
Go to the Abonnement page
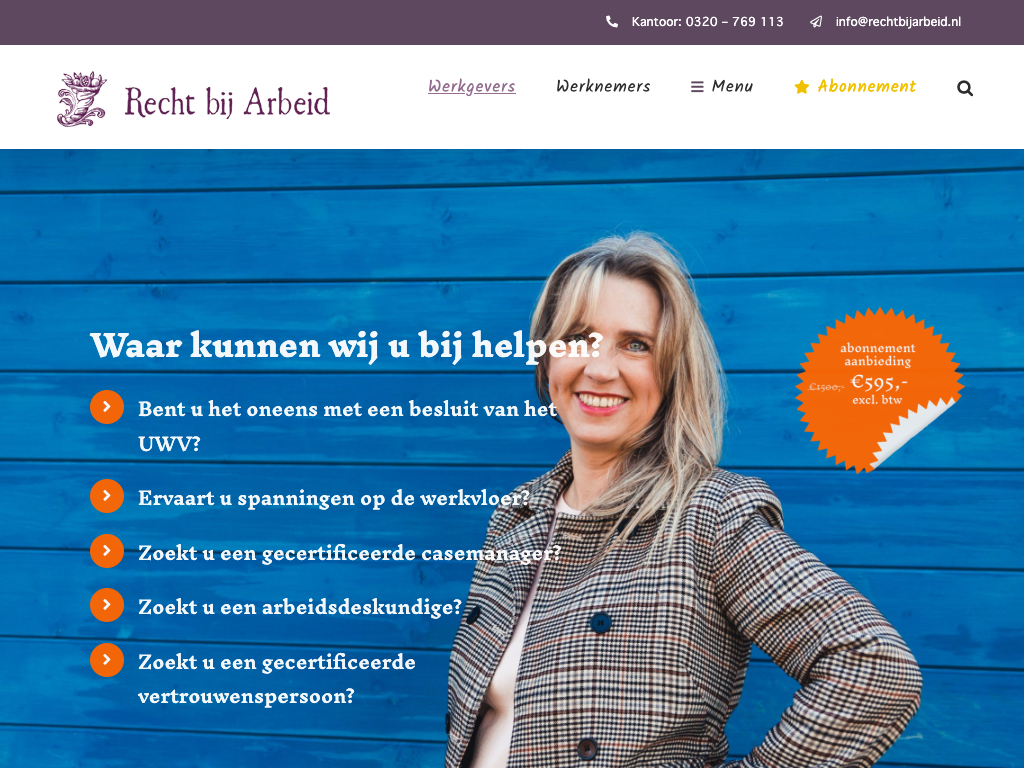867,86
